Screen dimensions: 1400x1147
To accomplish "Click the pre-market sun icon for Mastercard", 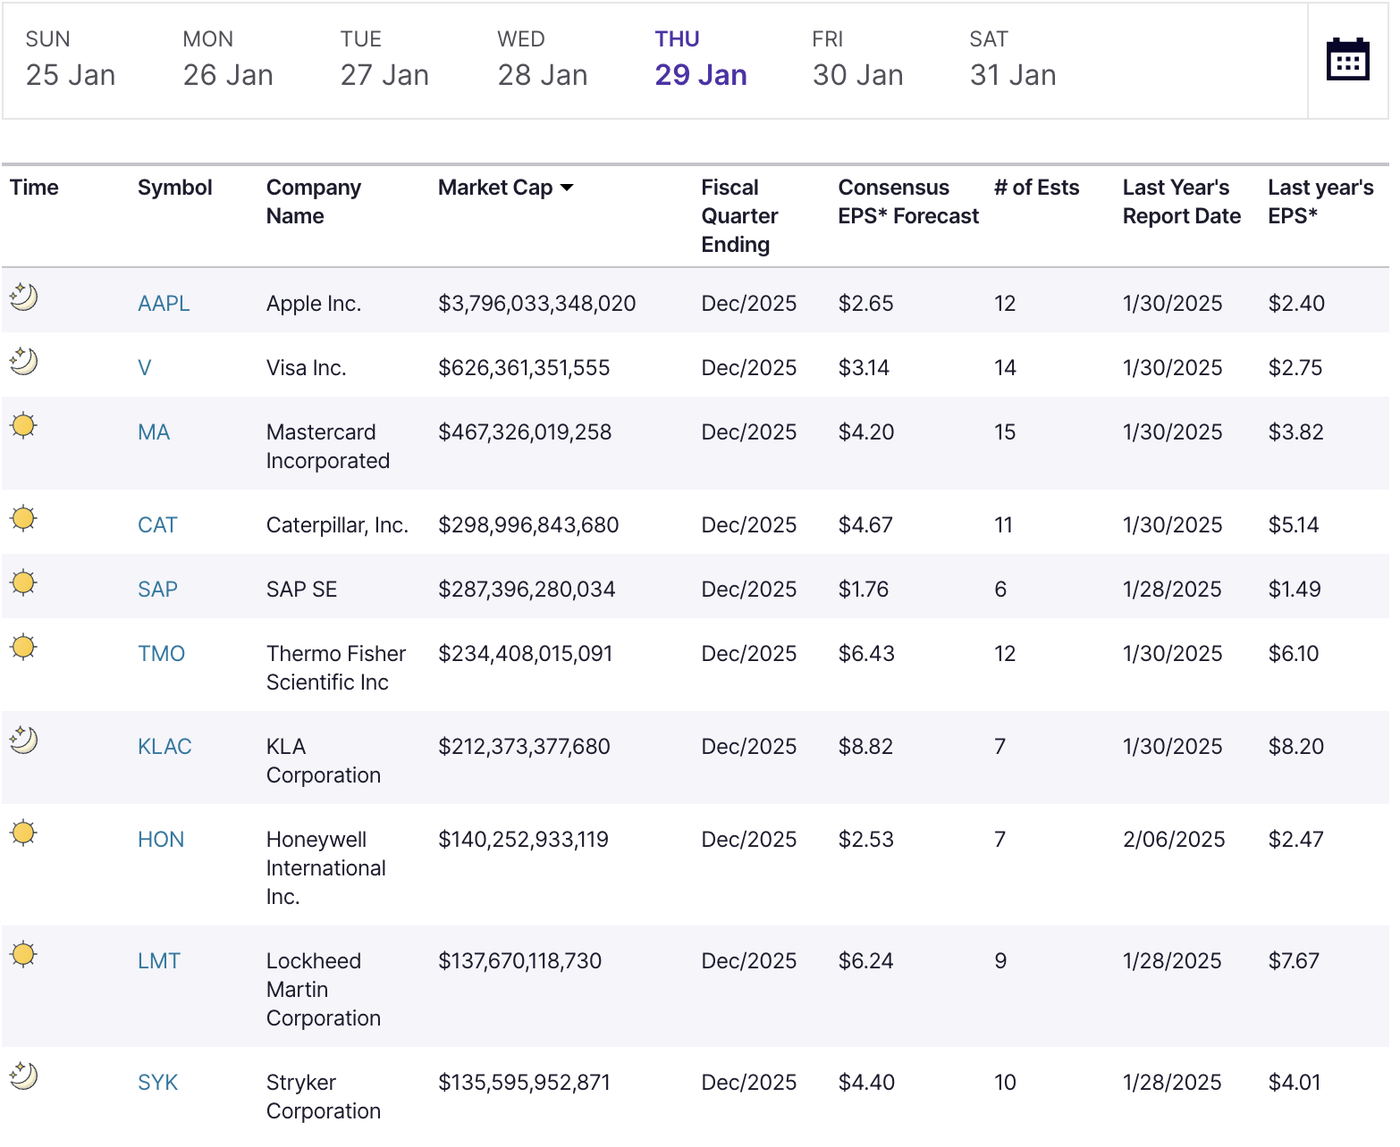I will (24, 426).
